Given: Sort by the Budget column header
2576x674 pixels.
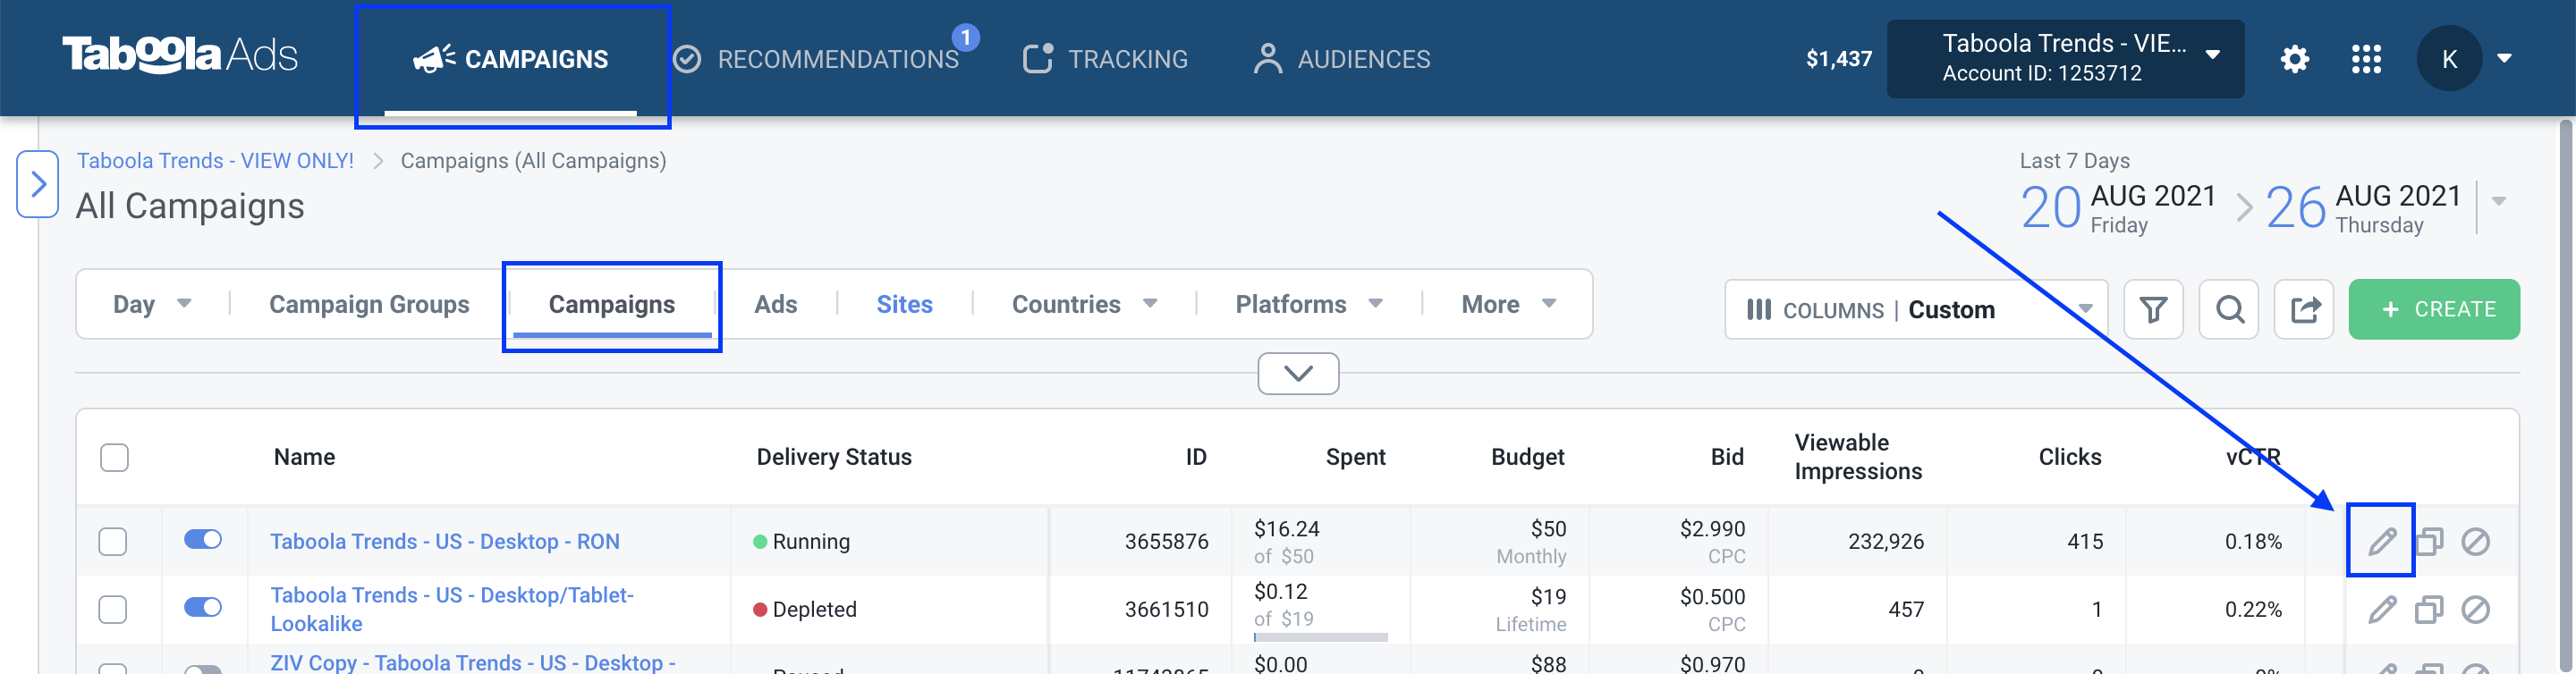Looking at the screenshot, I should 1528,457.
